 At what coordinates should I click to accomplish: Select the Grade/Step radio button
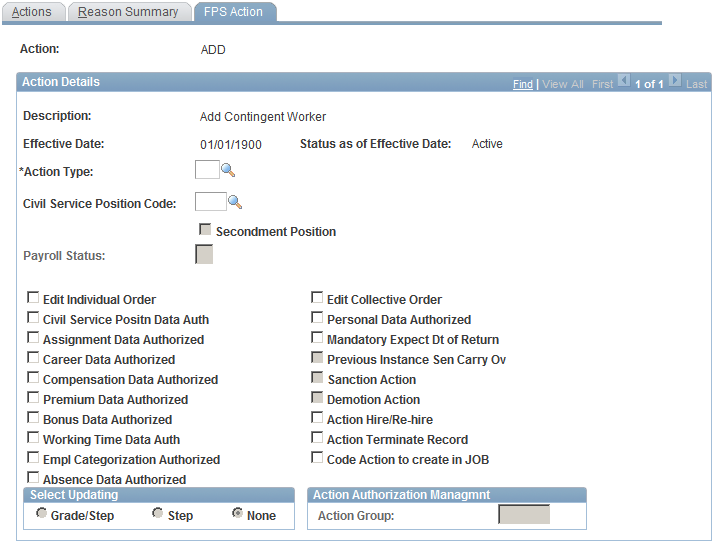coord(41,513)
